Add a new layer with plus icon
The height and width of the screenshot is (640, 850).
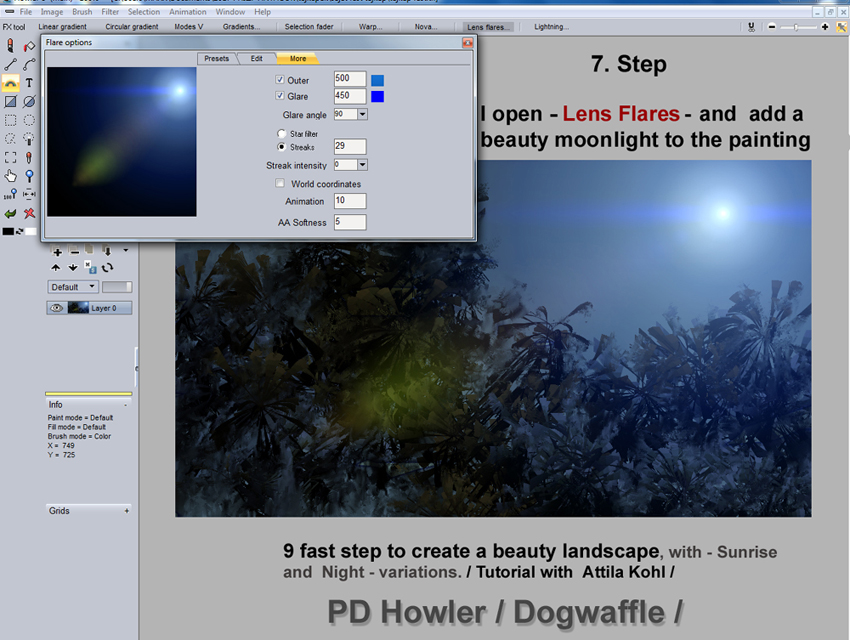point(57,252)
